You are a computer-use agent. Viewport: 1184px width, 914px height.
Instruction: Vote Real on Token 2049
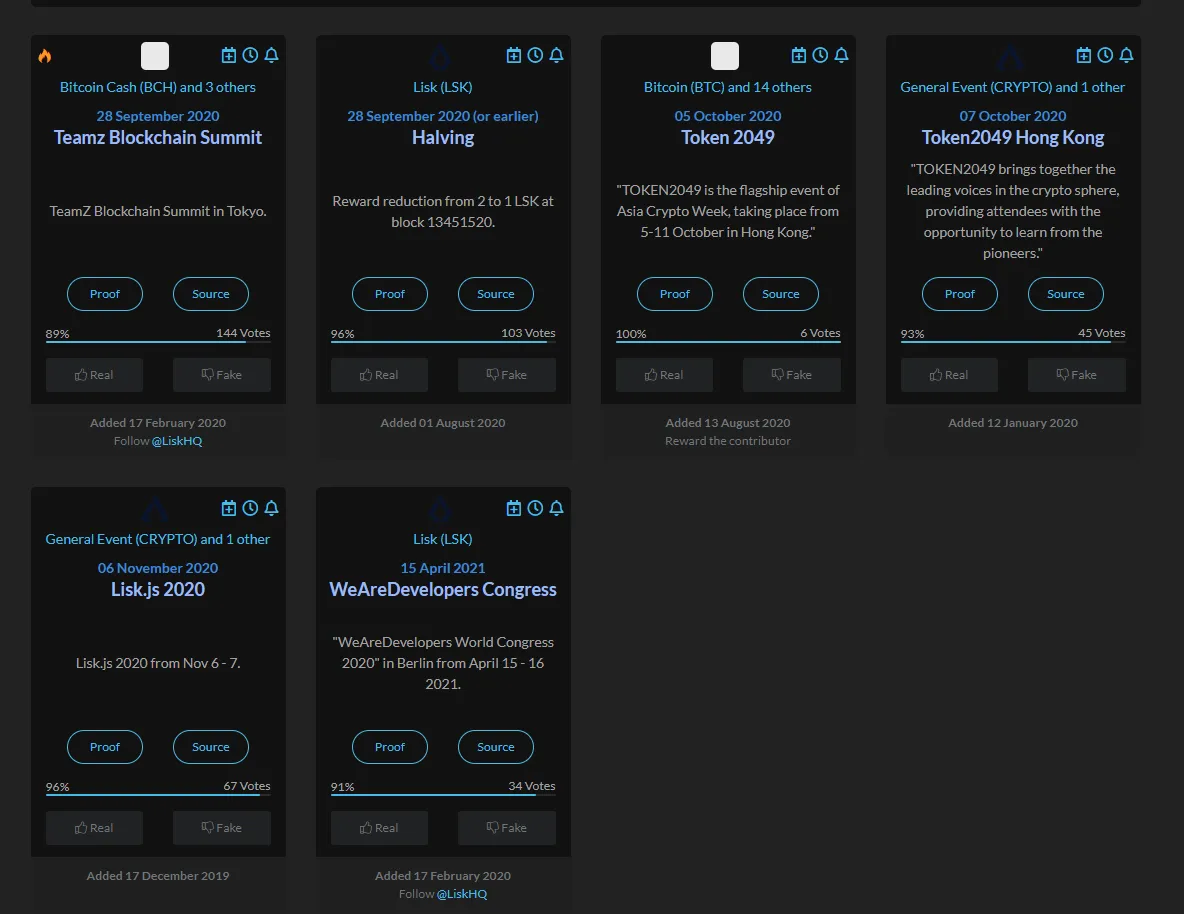tap(664, 375)
